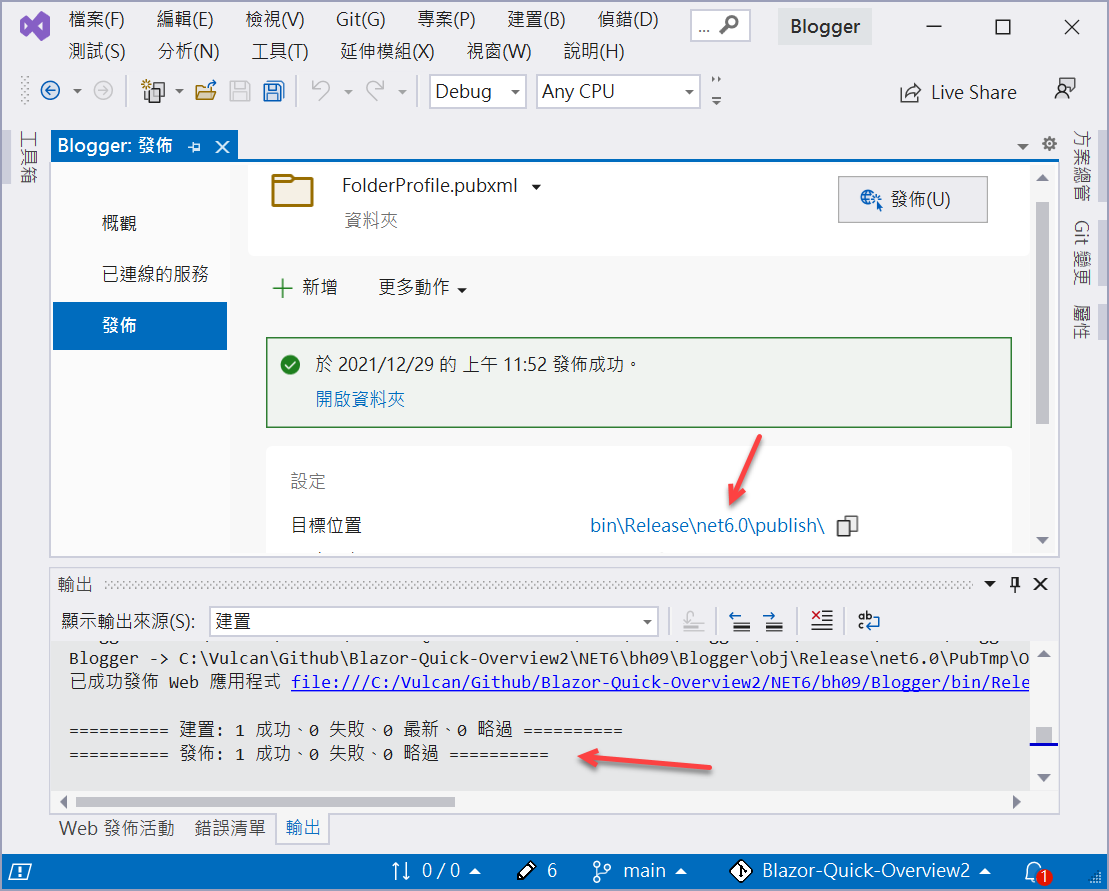Expand main branch selector in status bar
Image resolution: width=1109 pixels, height=891 pixels.
click(639, 870)
